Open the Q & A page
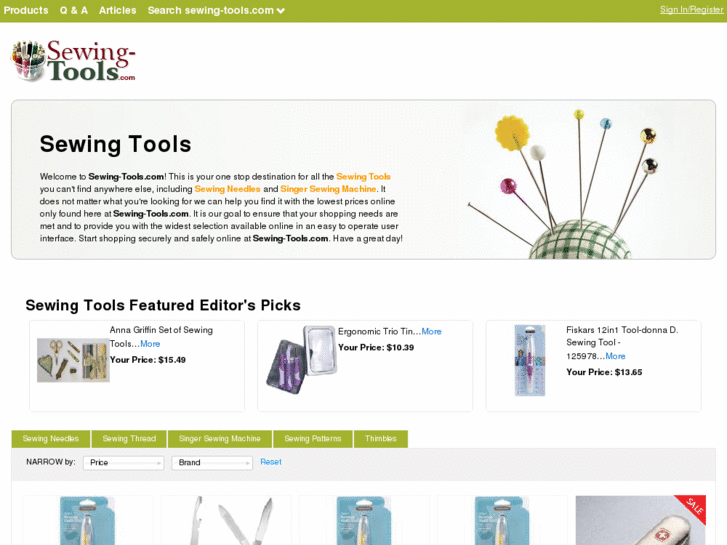 click(x=74, y=10)
